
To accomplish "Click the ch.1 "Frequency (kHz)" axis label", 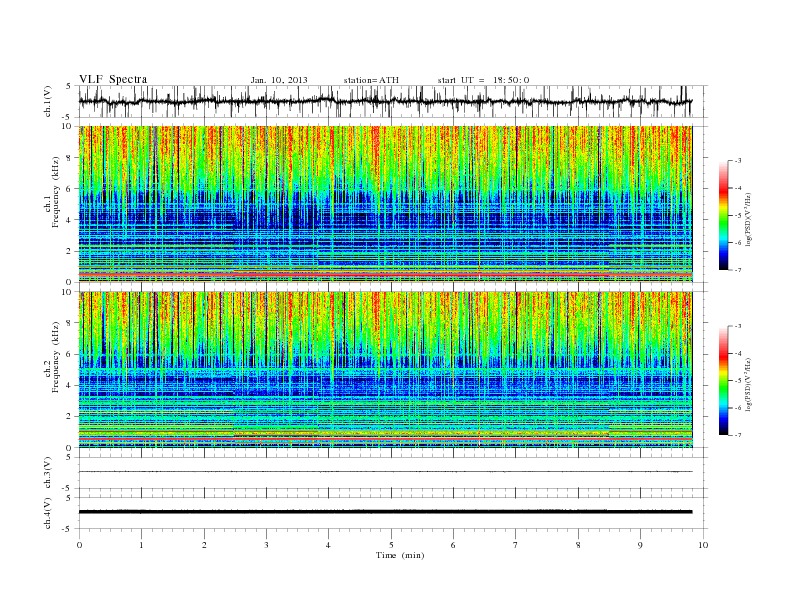I will (x=56, y=192).
